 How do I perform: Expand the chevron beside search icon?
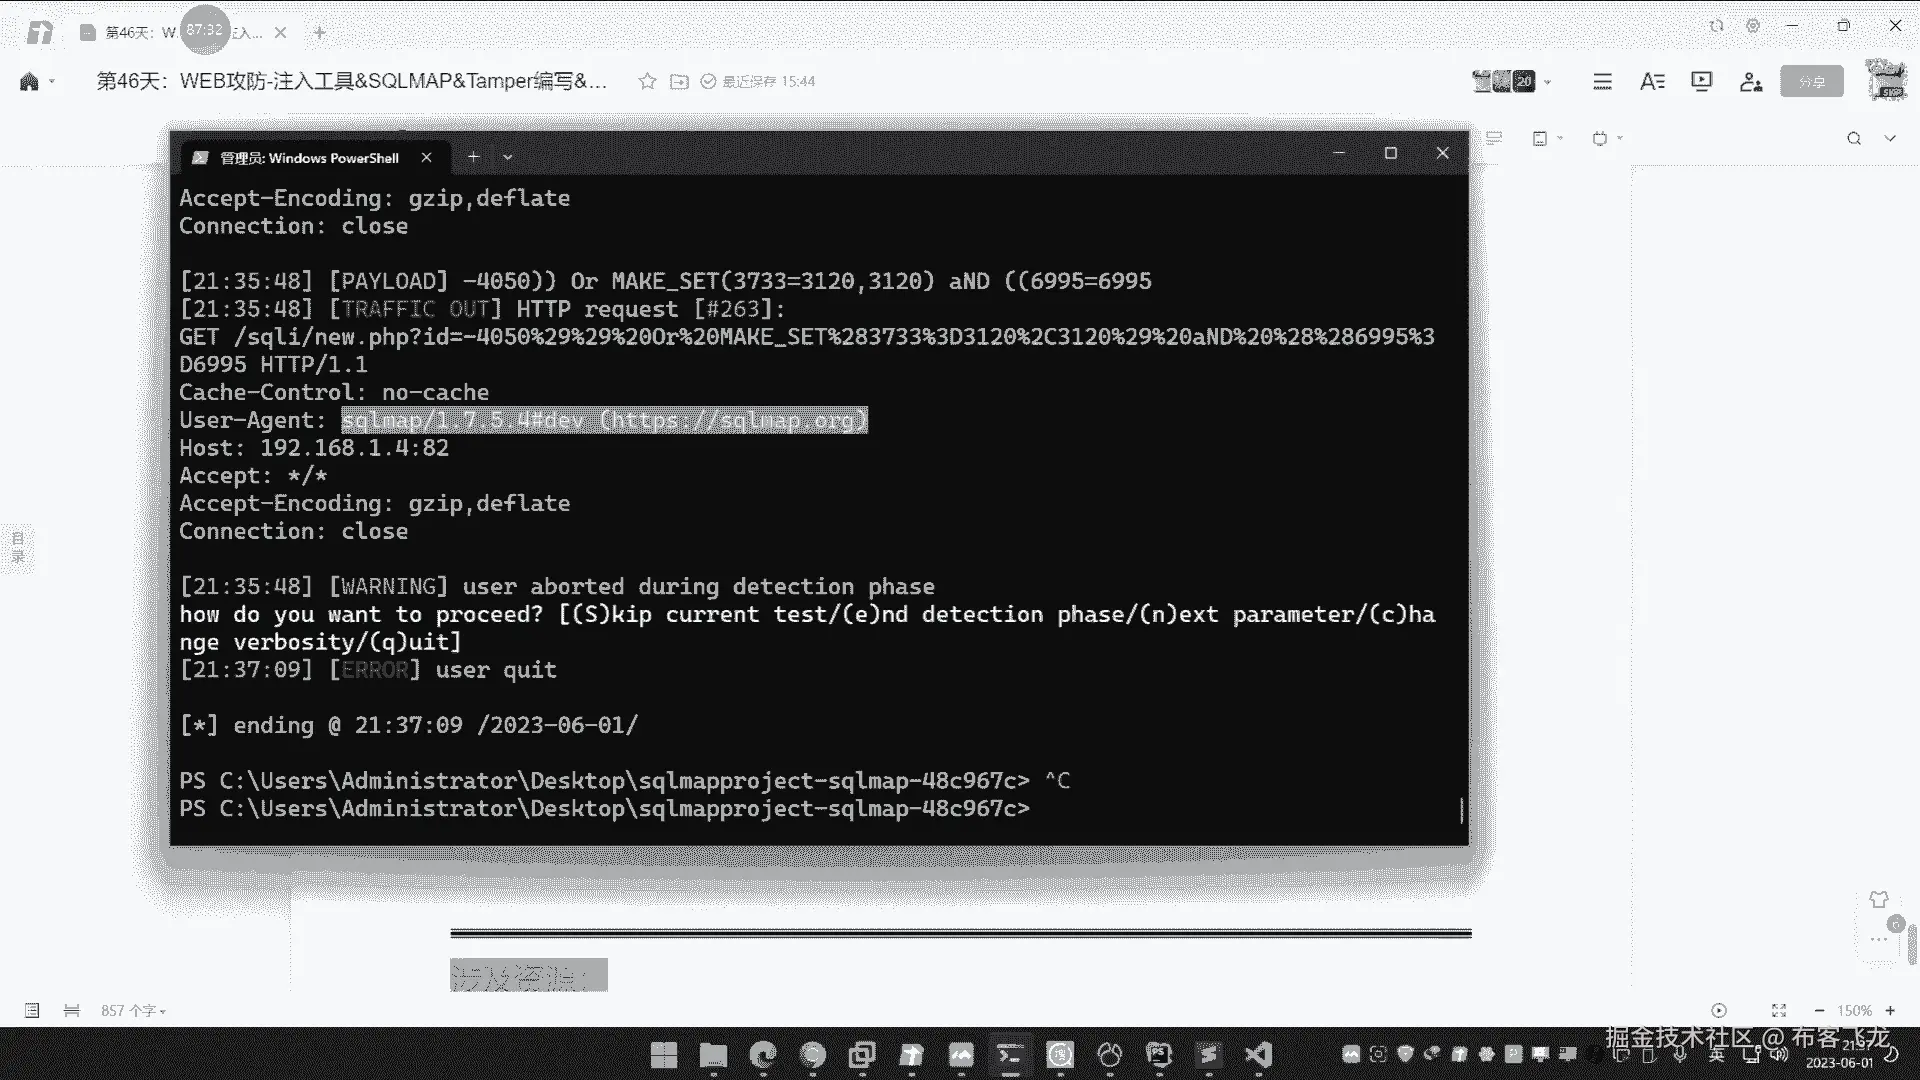point(1890,138)
